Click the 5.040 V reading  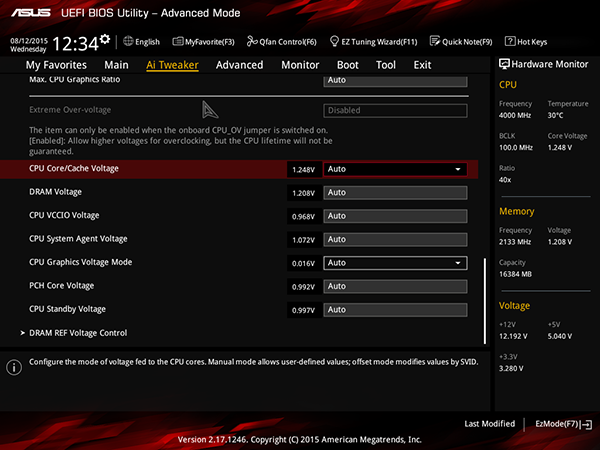click(560, 336)
